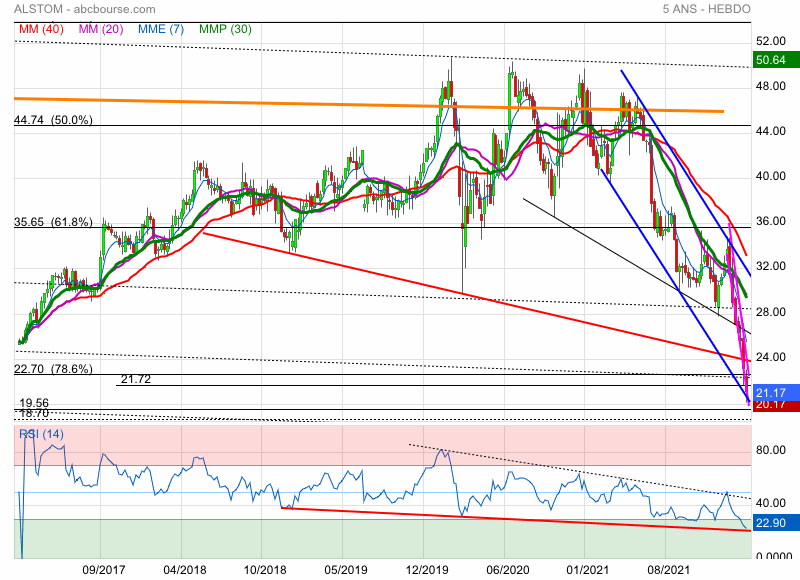Click the blue 21.17 price tag
Image resolution: width=800 pixels, height=580 pixels.
point(776,392)
